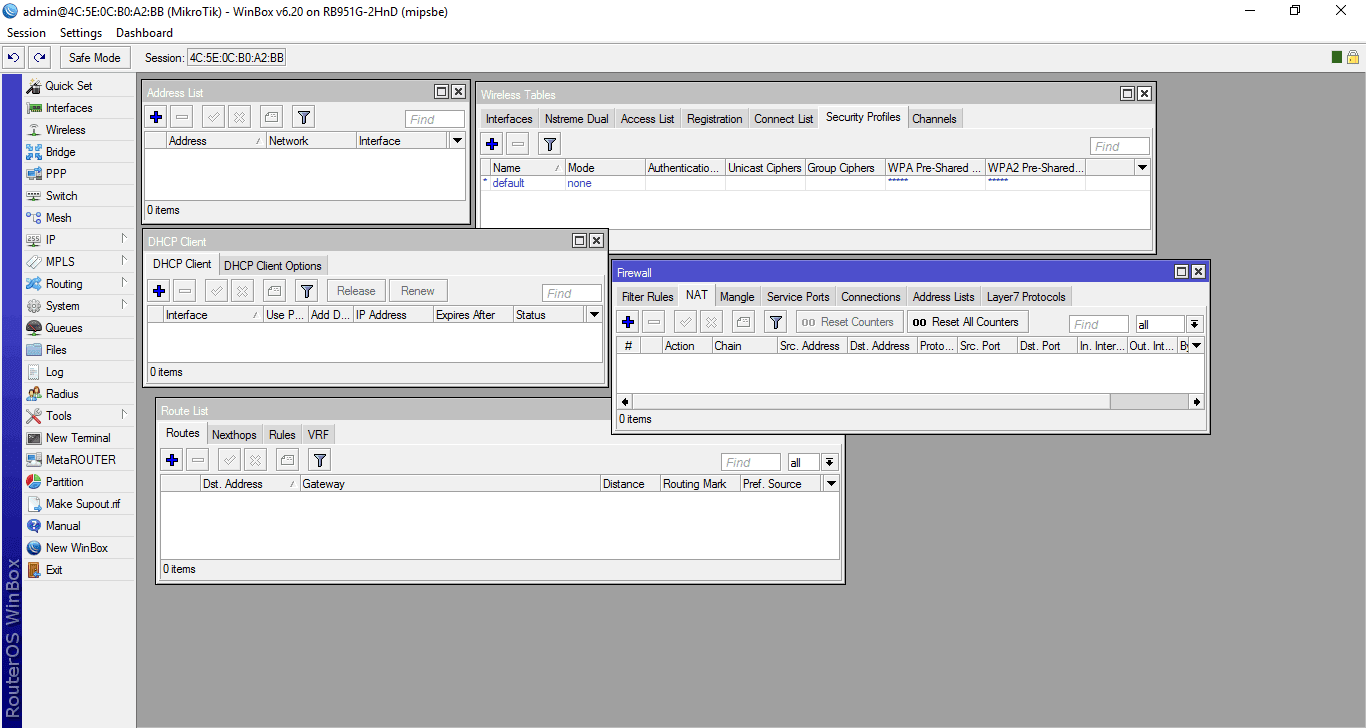The height and width of the screenshot is (728, 1366).
Task: Click the undo arrow in the top toolbar
Action: pos(13,57)
